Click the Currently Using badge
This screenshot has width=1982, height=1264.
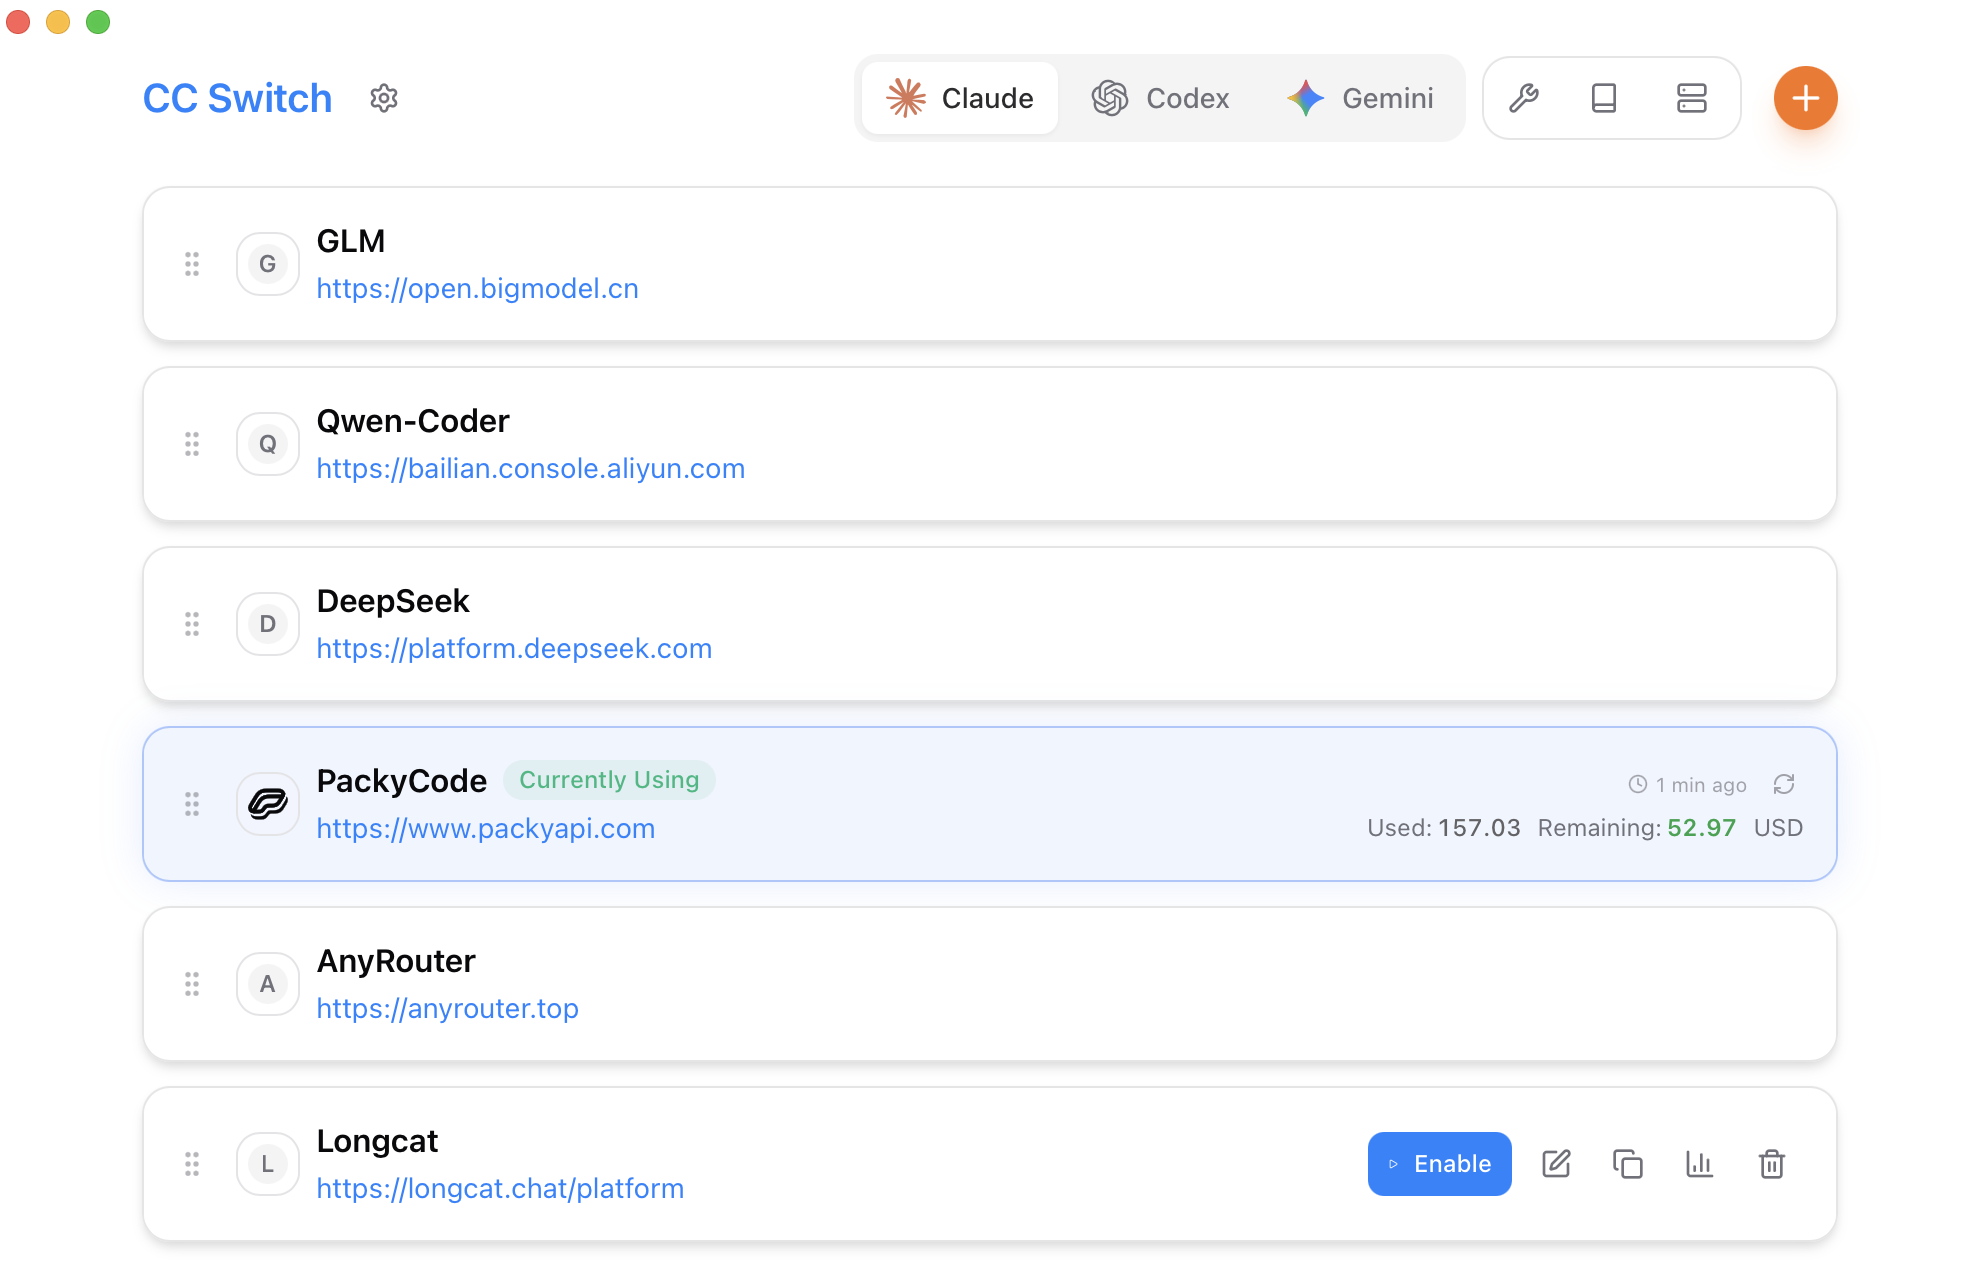(x=609, y=780)
